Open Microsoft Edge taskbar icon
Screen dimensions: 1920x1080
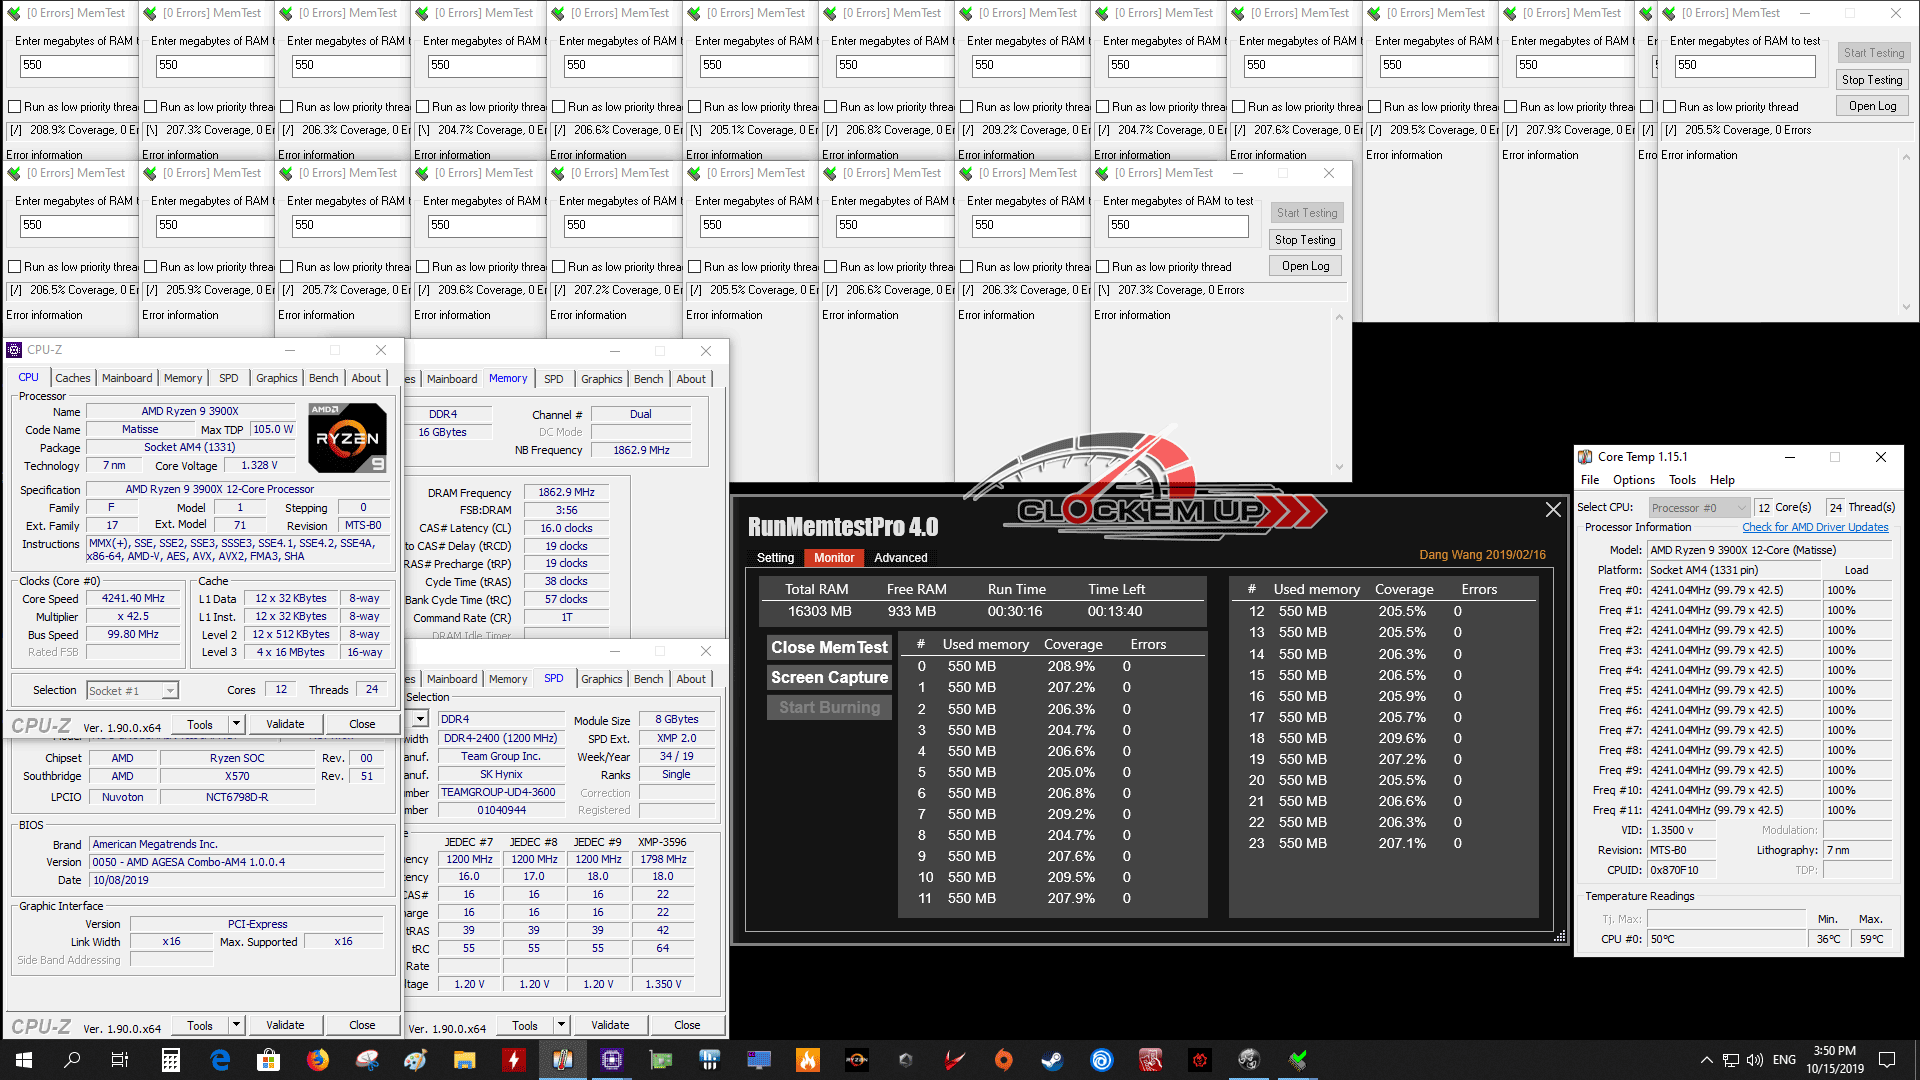click(x=220, y=1060)
